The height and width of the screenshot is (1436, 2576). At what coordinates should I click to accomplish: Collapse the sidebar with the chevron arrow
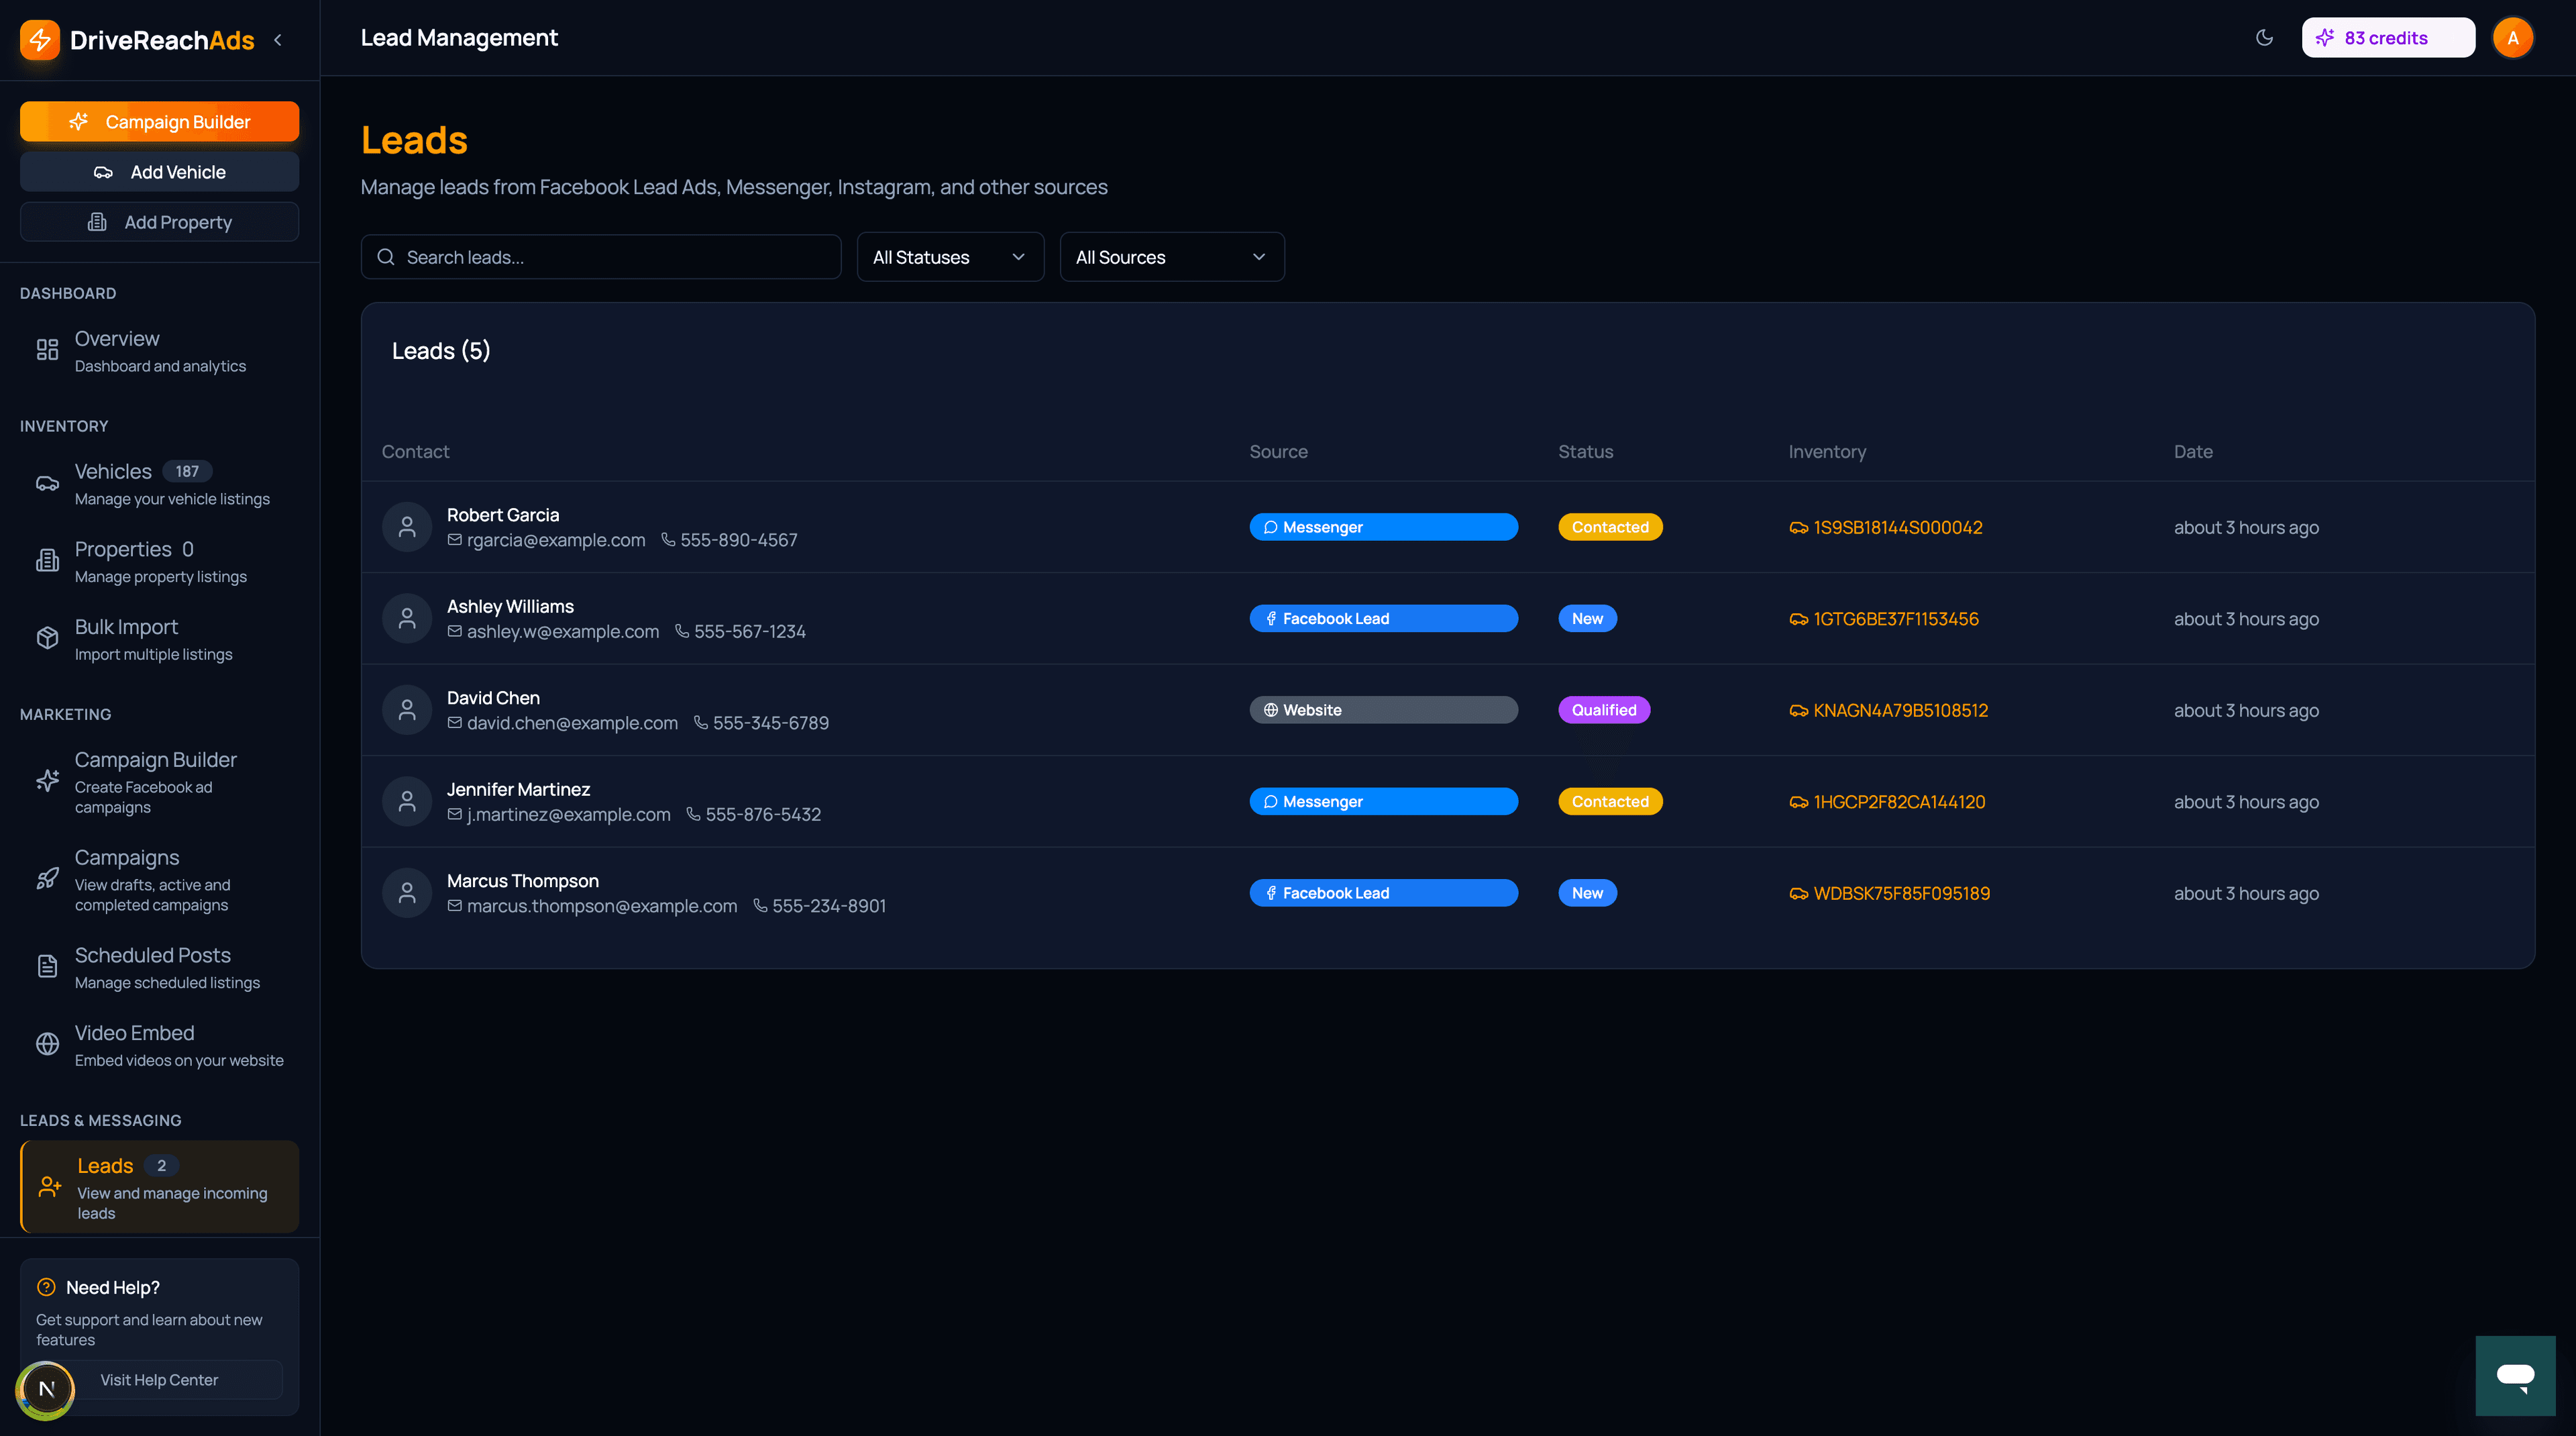tap(278, 40)
